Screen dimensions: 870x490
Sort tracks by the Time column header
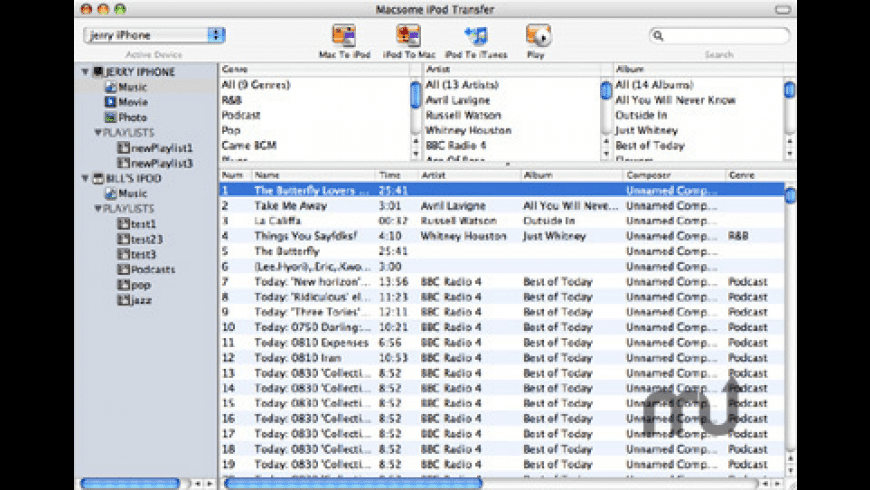click(396, 175)
